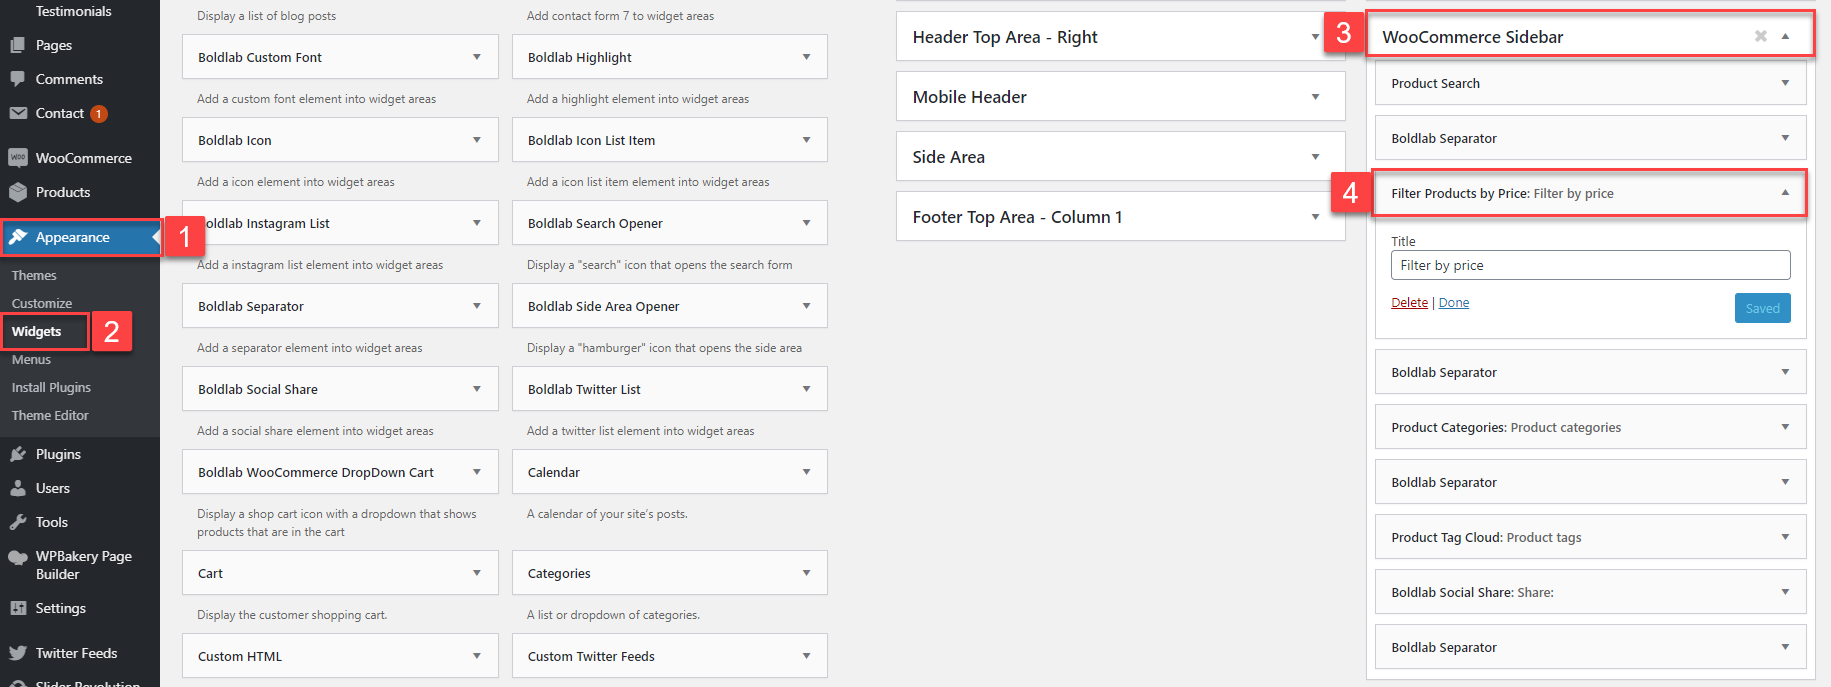Click the Products box icon

pyautogui.click(x=18, y=192)
